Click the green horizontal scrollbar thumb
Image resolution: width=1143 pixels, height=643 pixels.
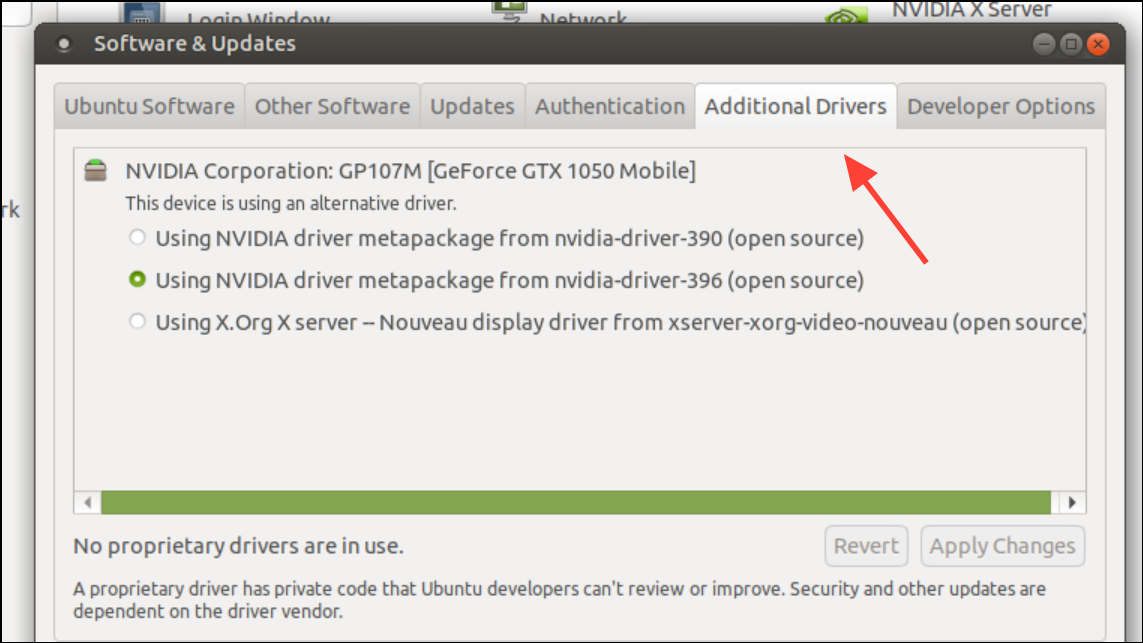[x=576, y=502]
